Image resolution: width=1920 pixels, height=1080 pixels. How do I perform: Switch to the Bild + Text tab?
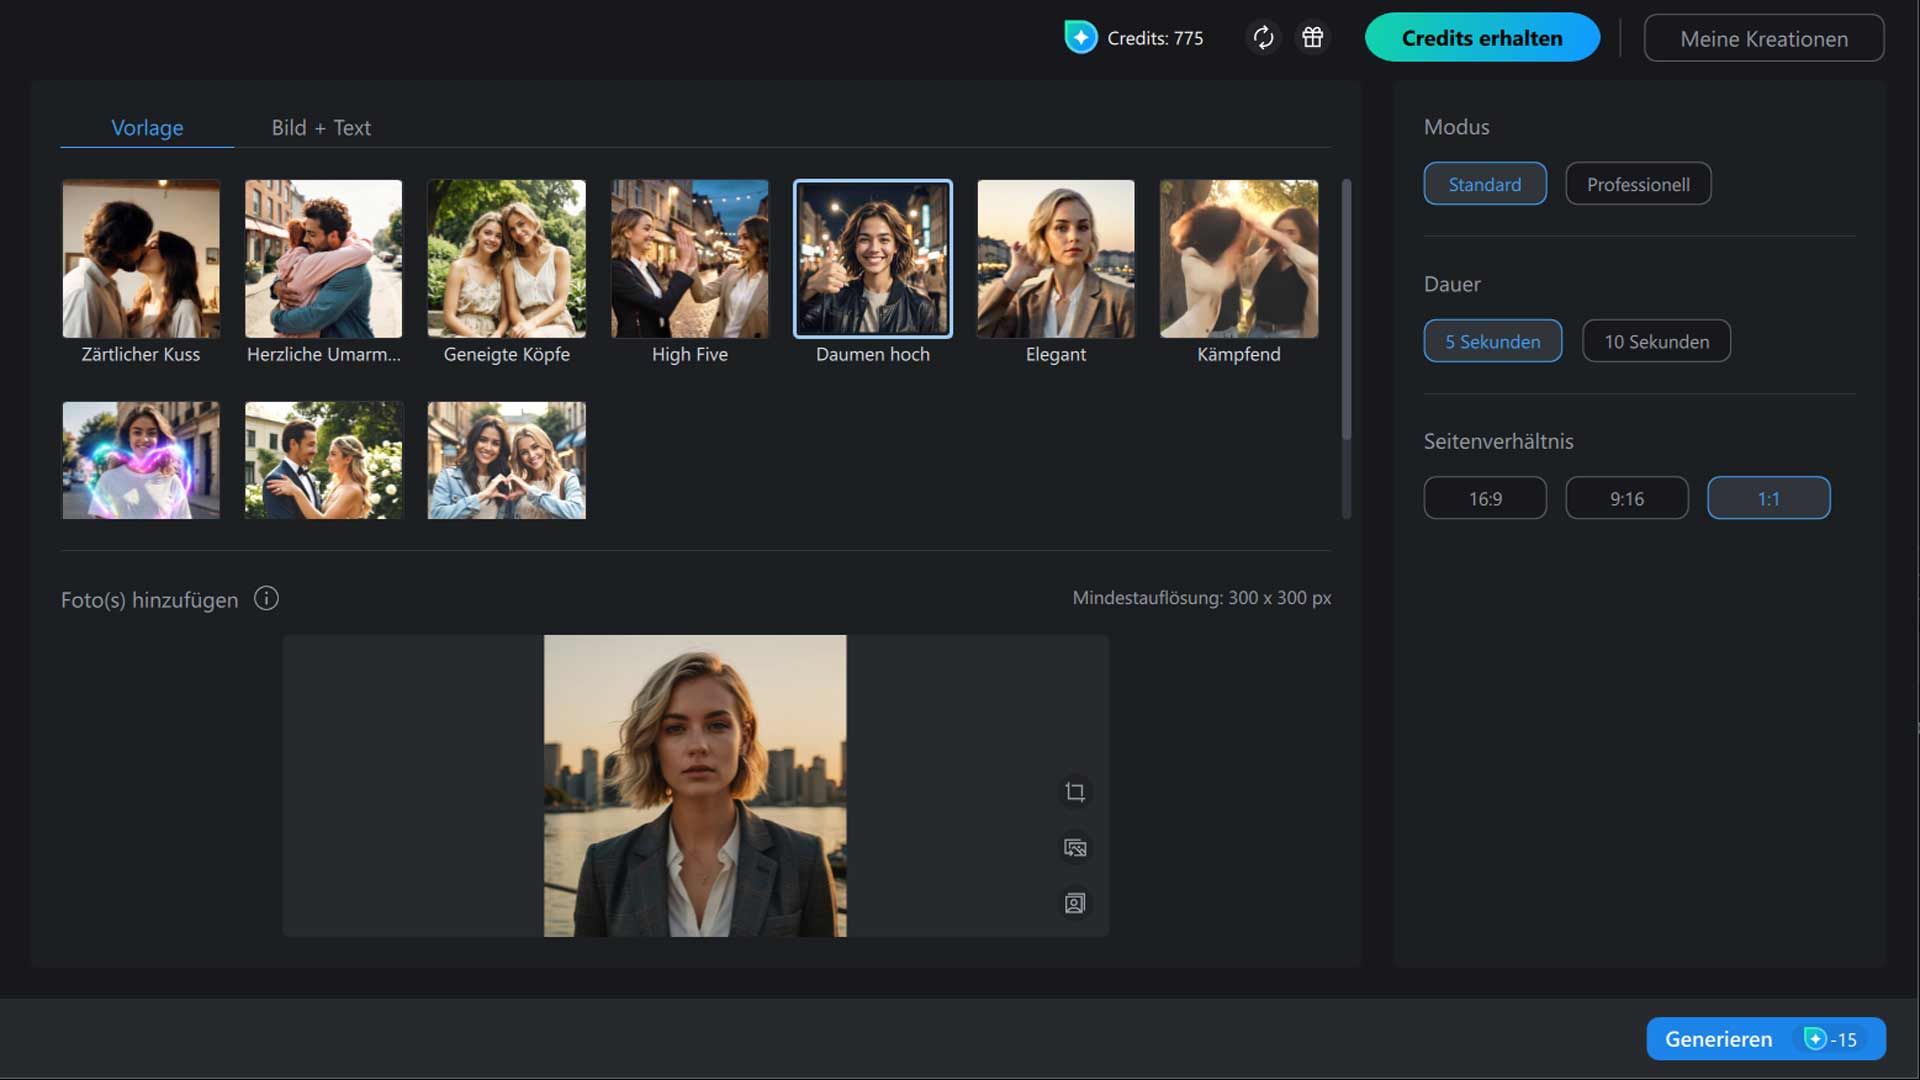[321, 128]
